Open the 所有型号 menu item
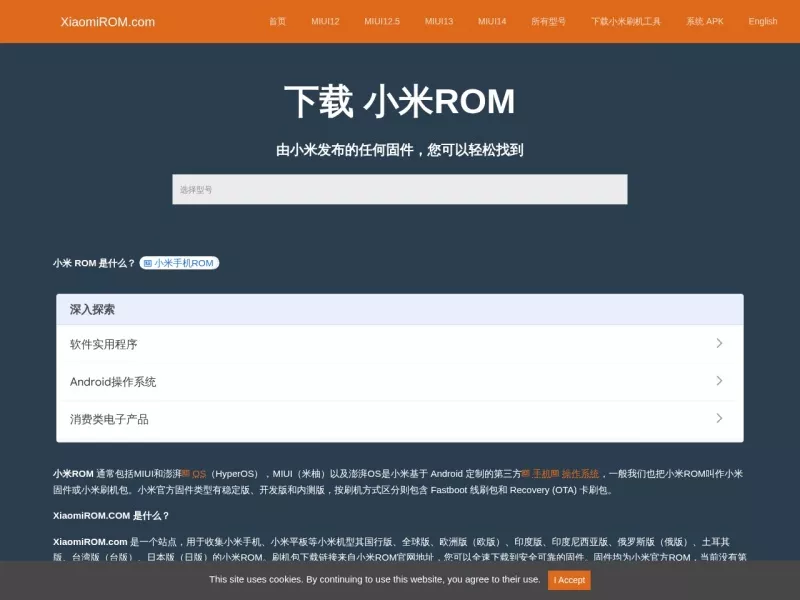 click(548, 21)
